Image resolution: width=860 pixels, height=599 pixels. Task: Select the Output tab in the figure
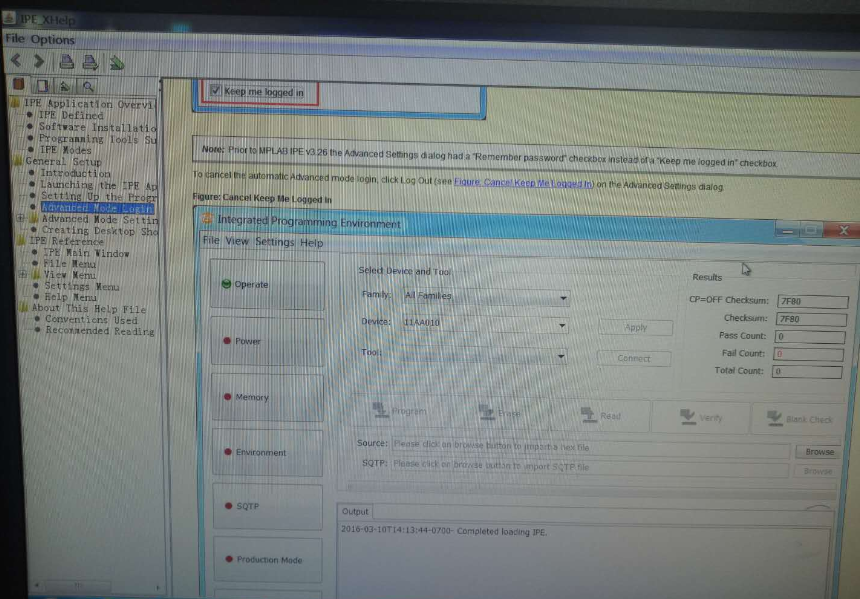pyautogui.click(x=355, y=511)
